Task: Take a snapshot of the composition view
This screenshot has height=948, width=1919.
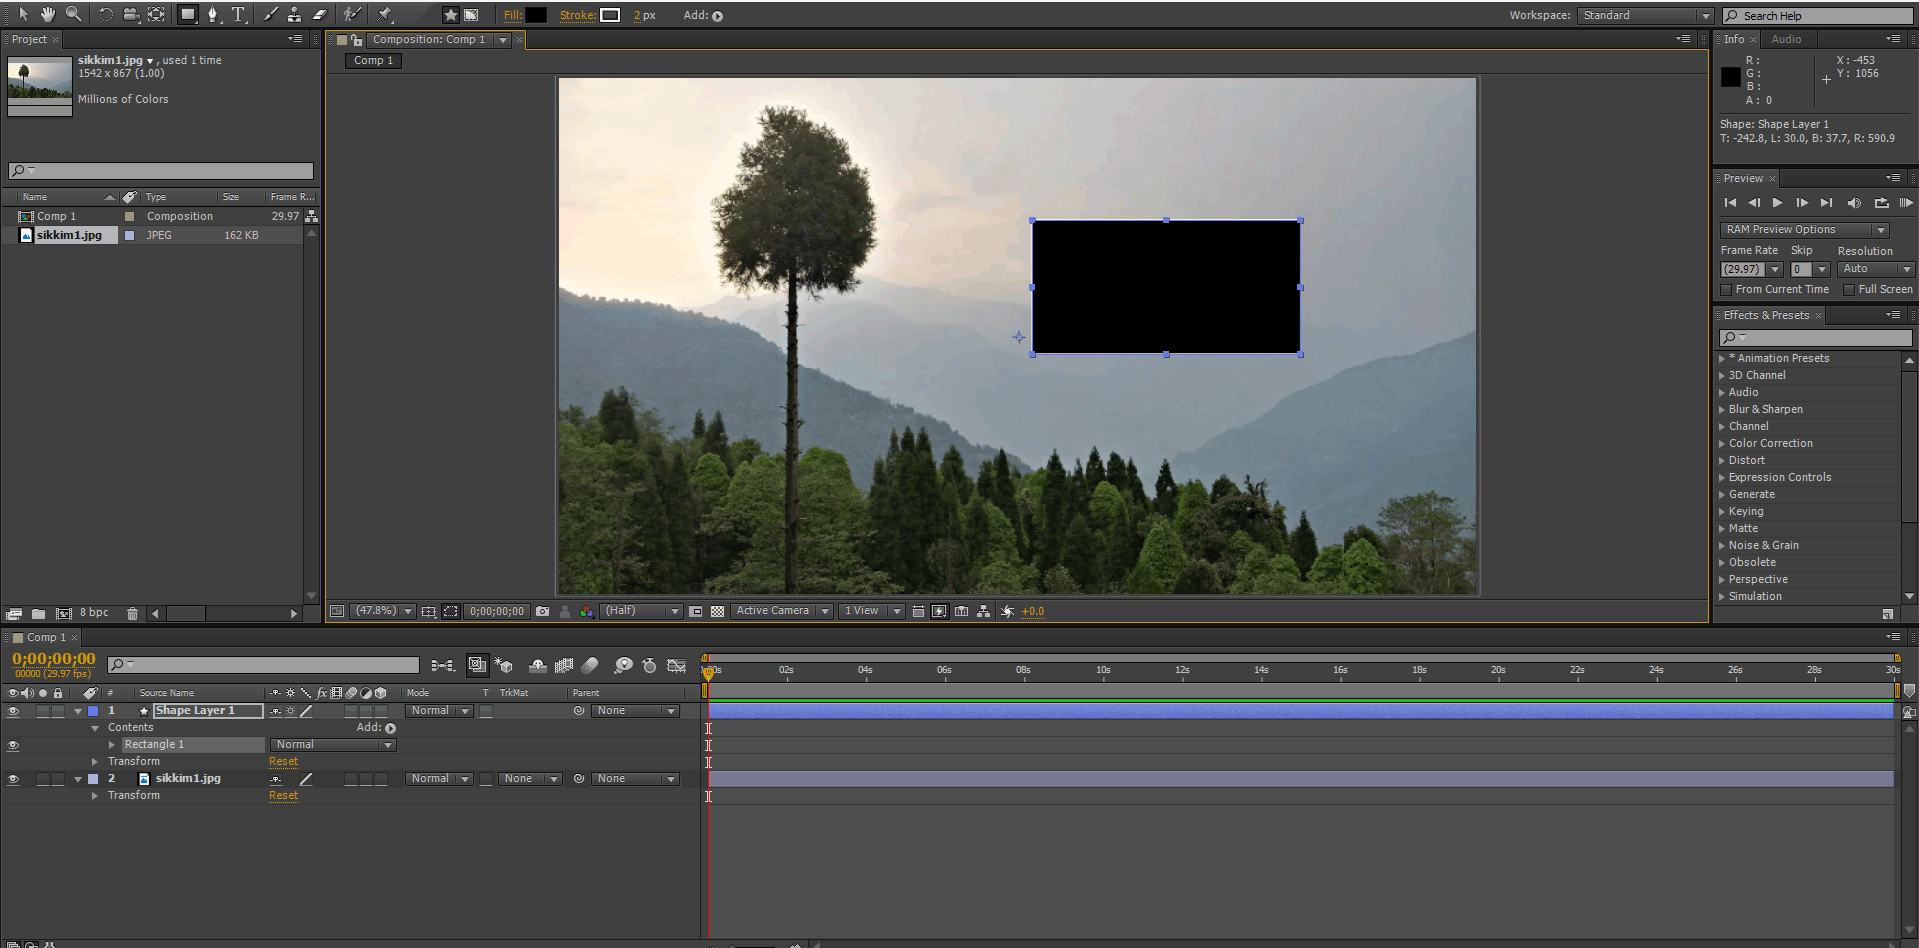Action: pyautogui.click(x=542, y=611)
